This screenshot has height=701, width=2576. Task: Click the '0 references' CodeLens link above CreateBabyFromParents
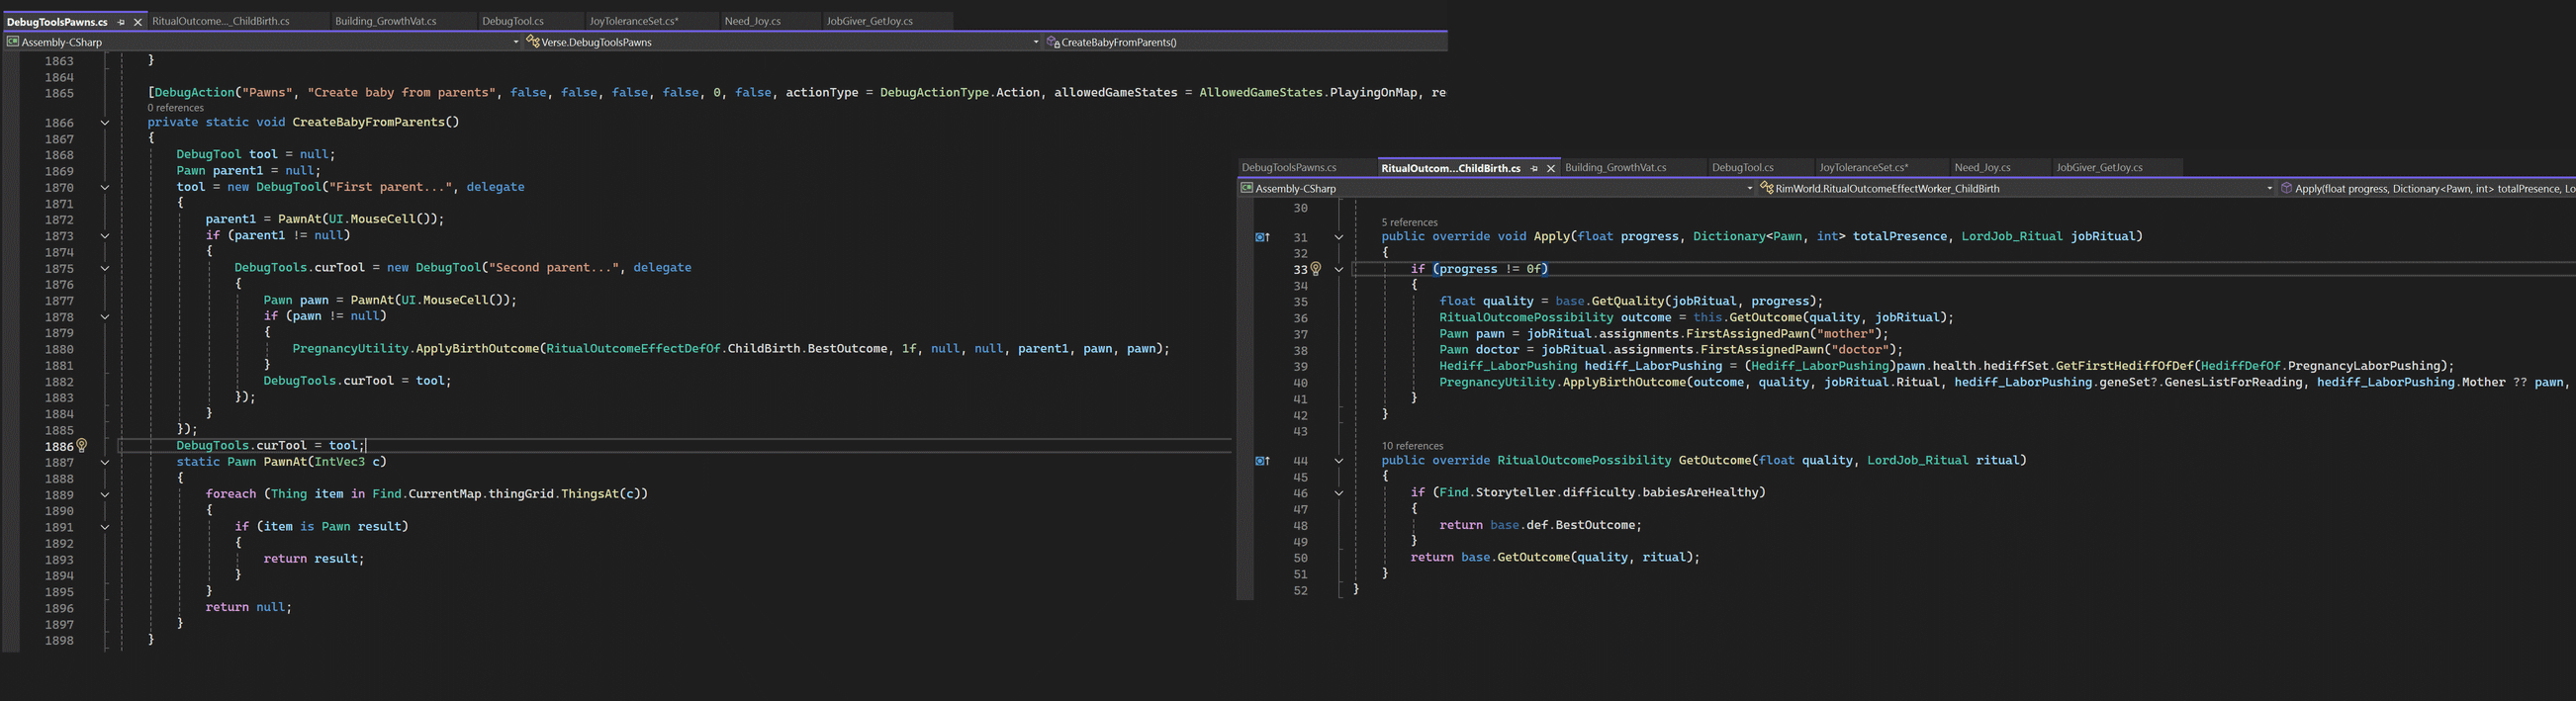pos(175,108)
